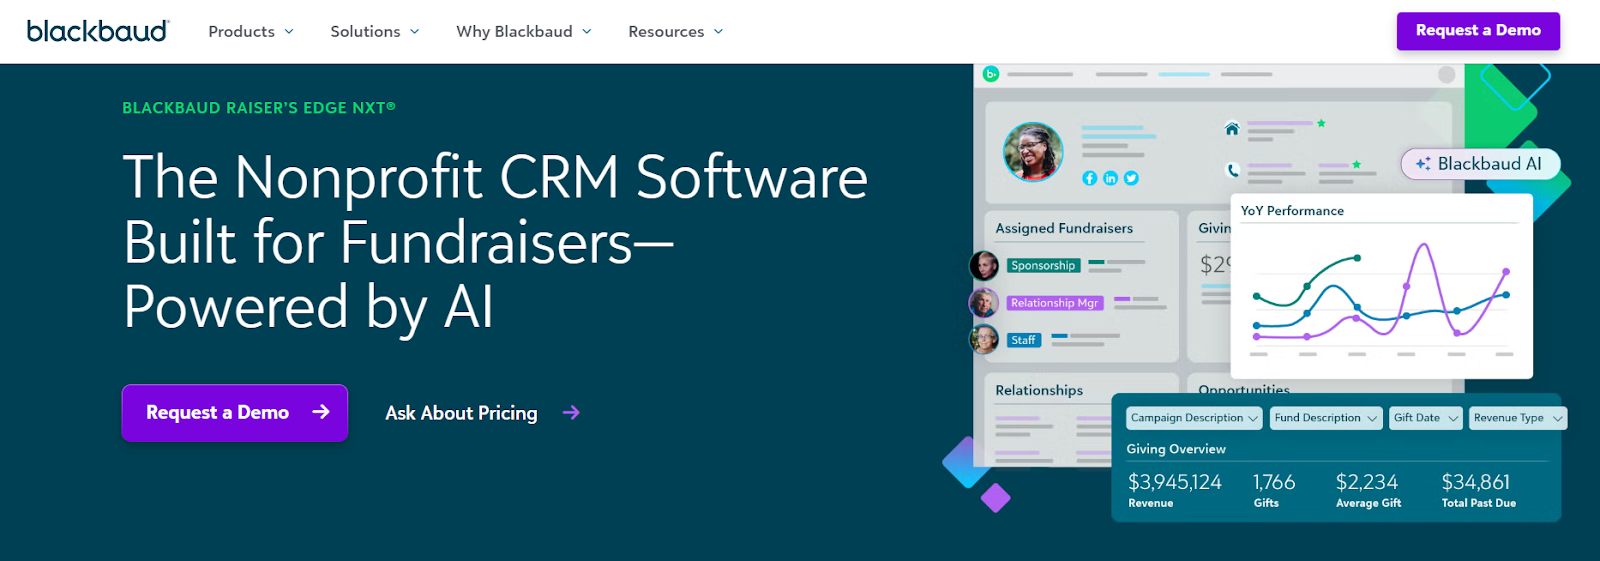Image resolution: width=1600 pixels, height=561 pixels.
Task: Open the Products menu
Action: click(251, 32)
